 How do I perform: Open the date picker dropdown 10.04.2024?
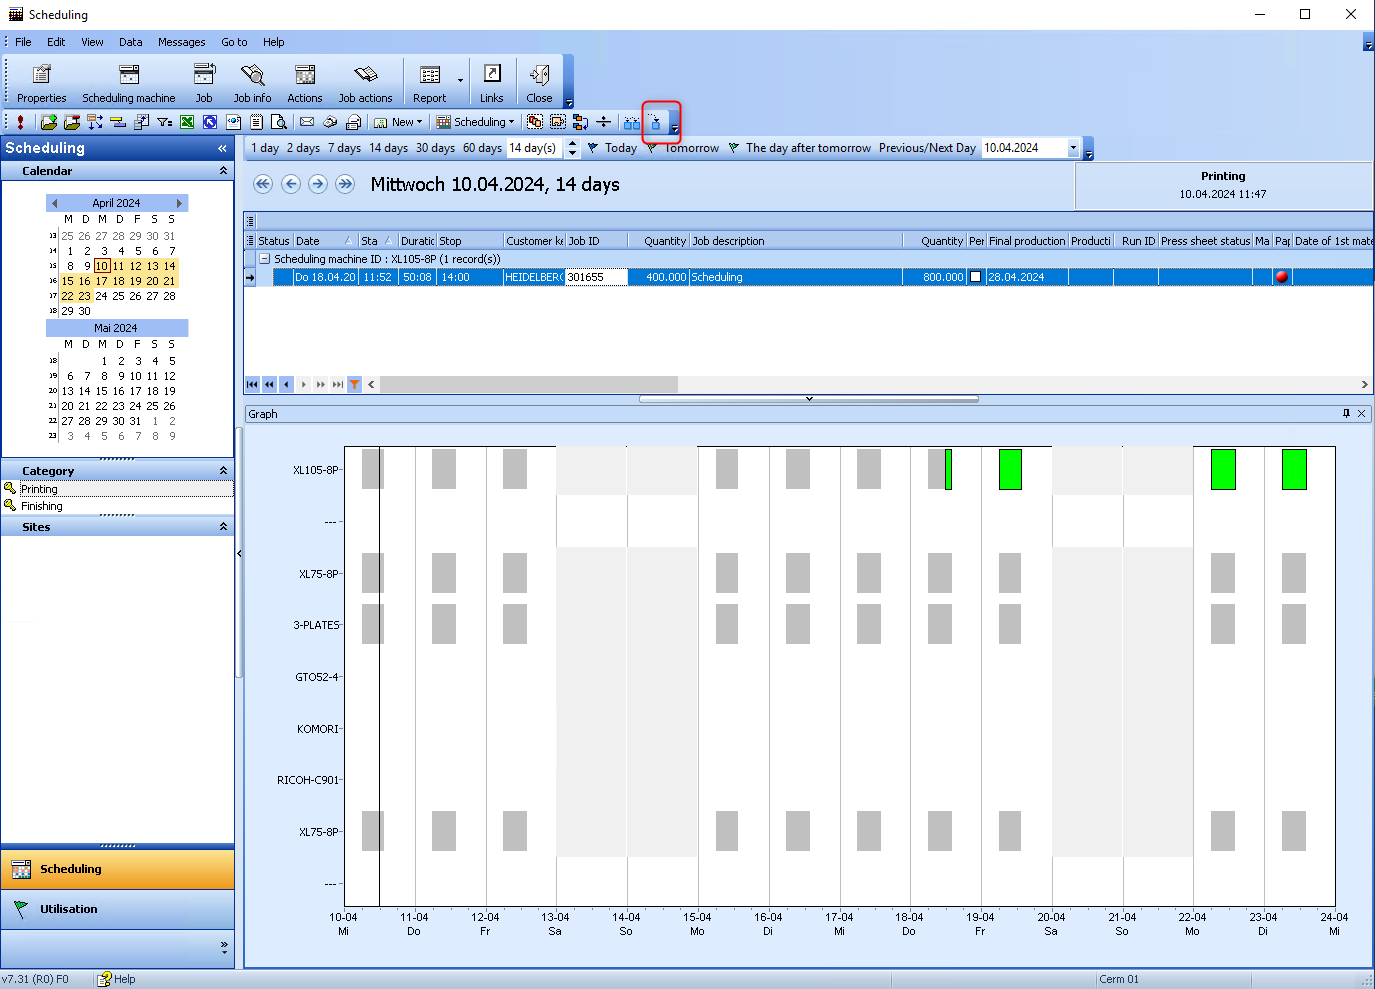coord(1073,148)
